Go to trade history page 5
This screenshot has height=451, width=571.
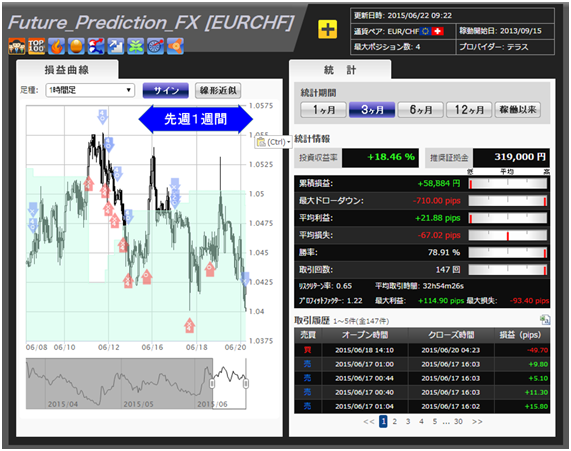tap(435, 421)
